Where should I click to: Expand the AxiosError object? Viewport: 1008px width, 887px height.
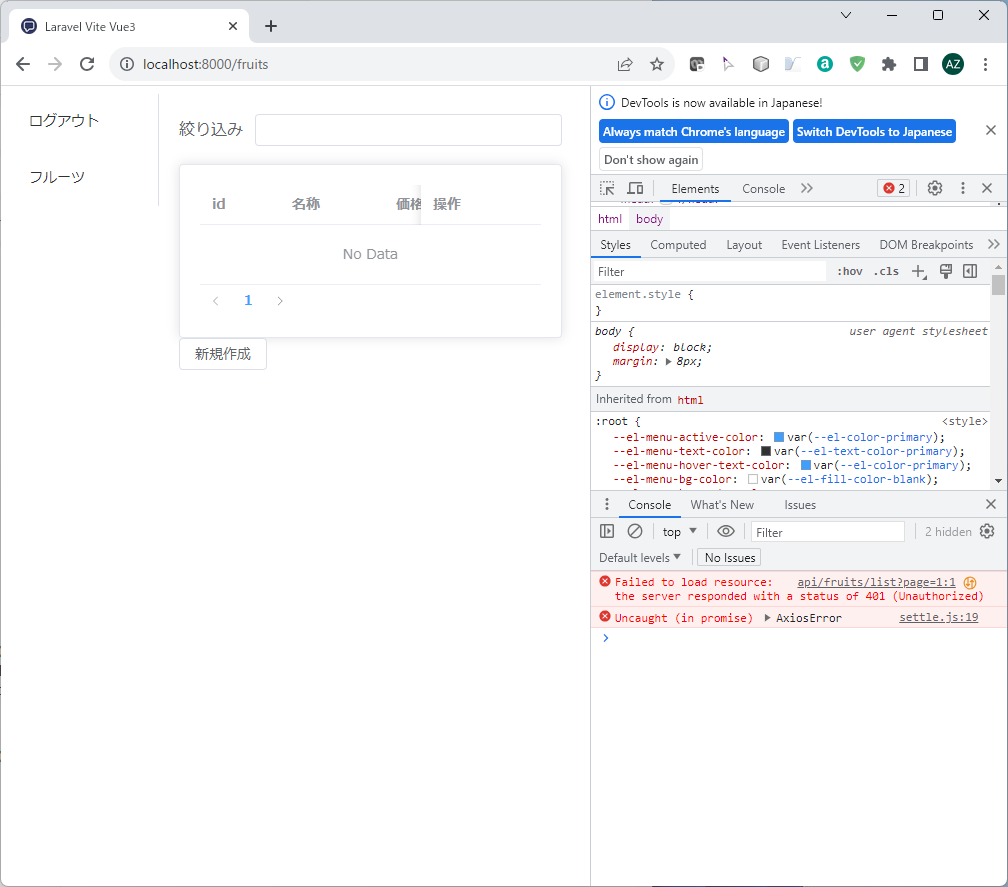767,618
